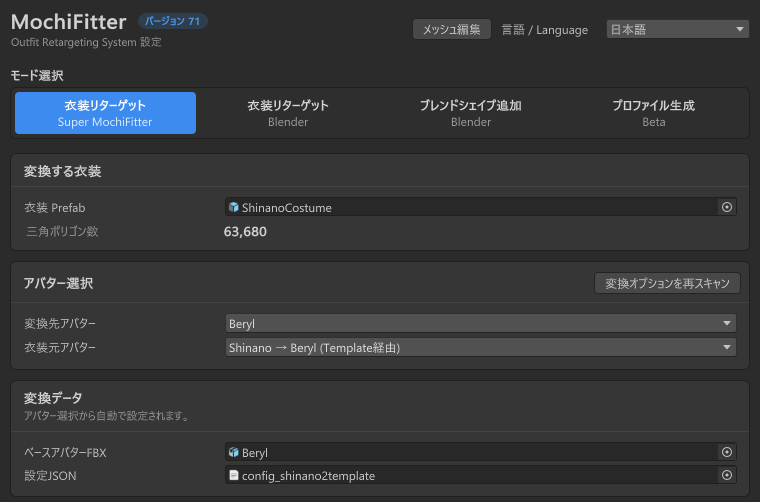Image resolution: width=760 pixels, height=502 pixels.
Task: Click the Outfit Retargeting System 設定 subtitle
Action: (86, 42)
